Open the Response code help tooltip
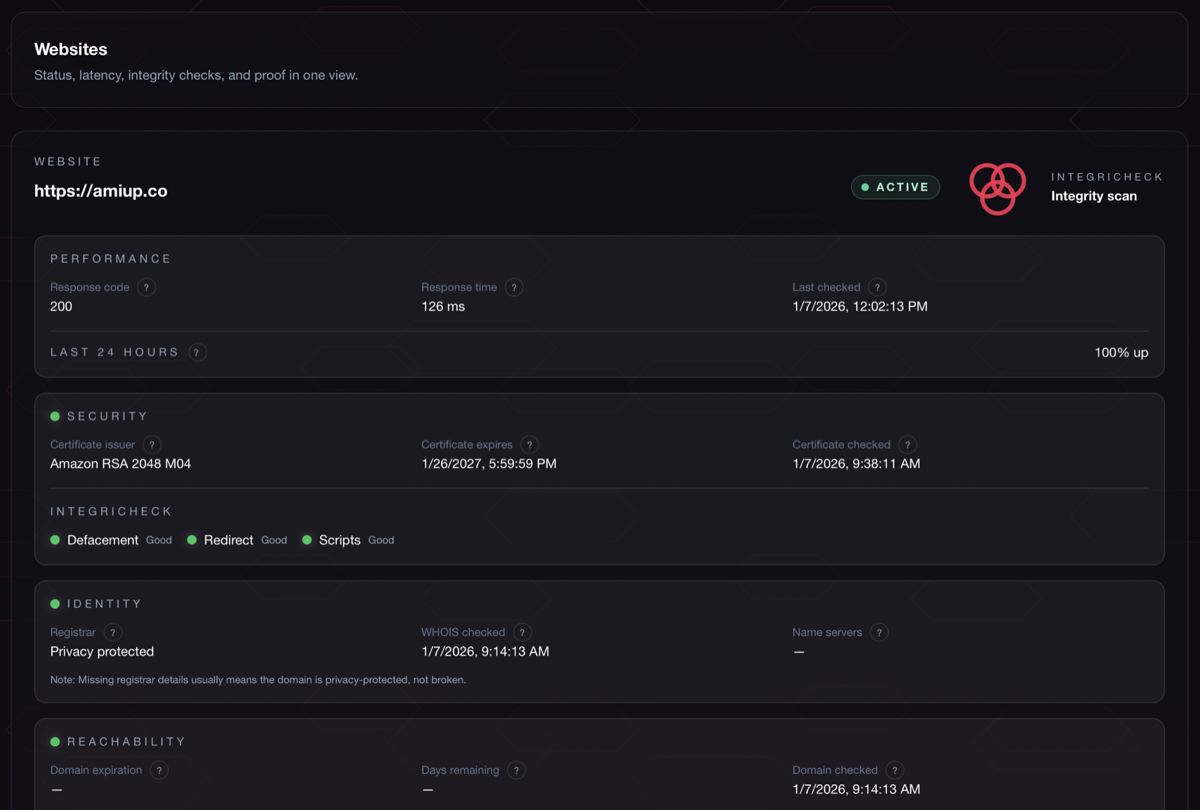 pos(146,287)
